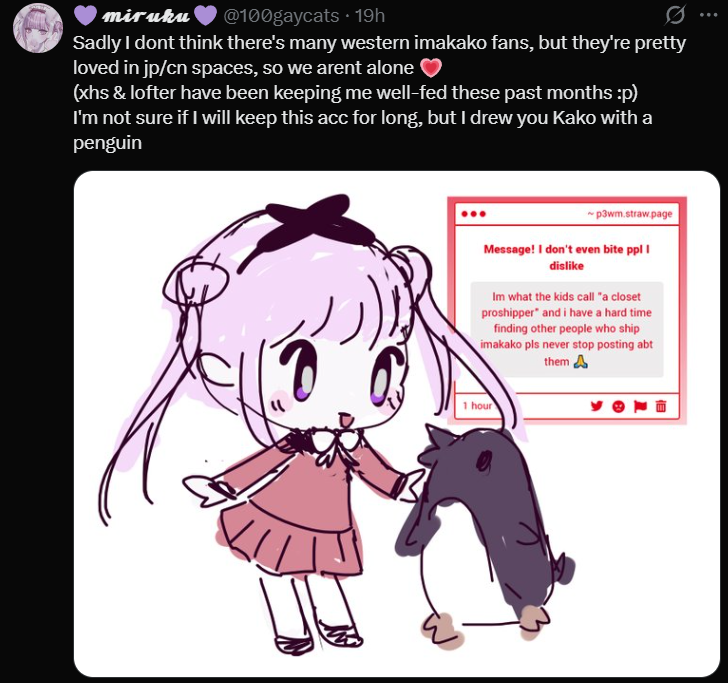Click the sad face react icon

pos(618,406)
